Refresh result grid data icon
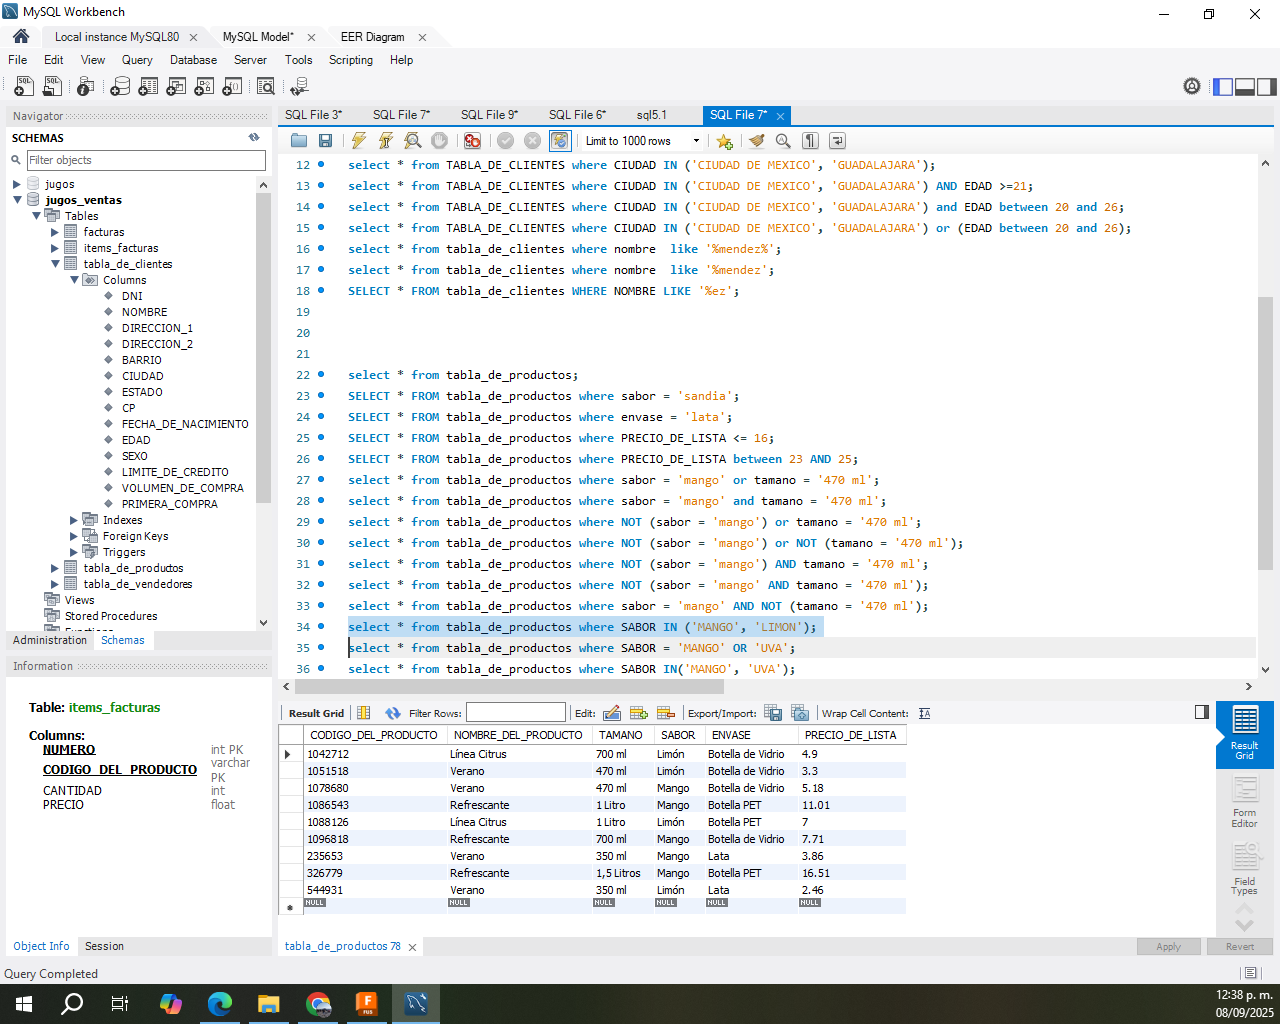This screenshot has height=1024, width=1280. pos(392,713)
